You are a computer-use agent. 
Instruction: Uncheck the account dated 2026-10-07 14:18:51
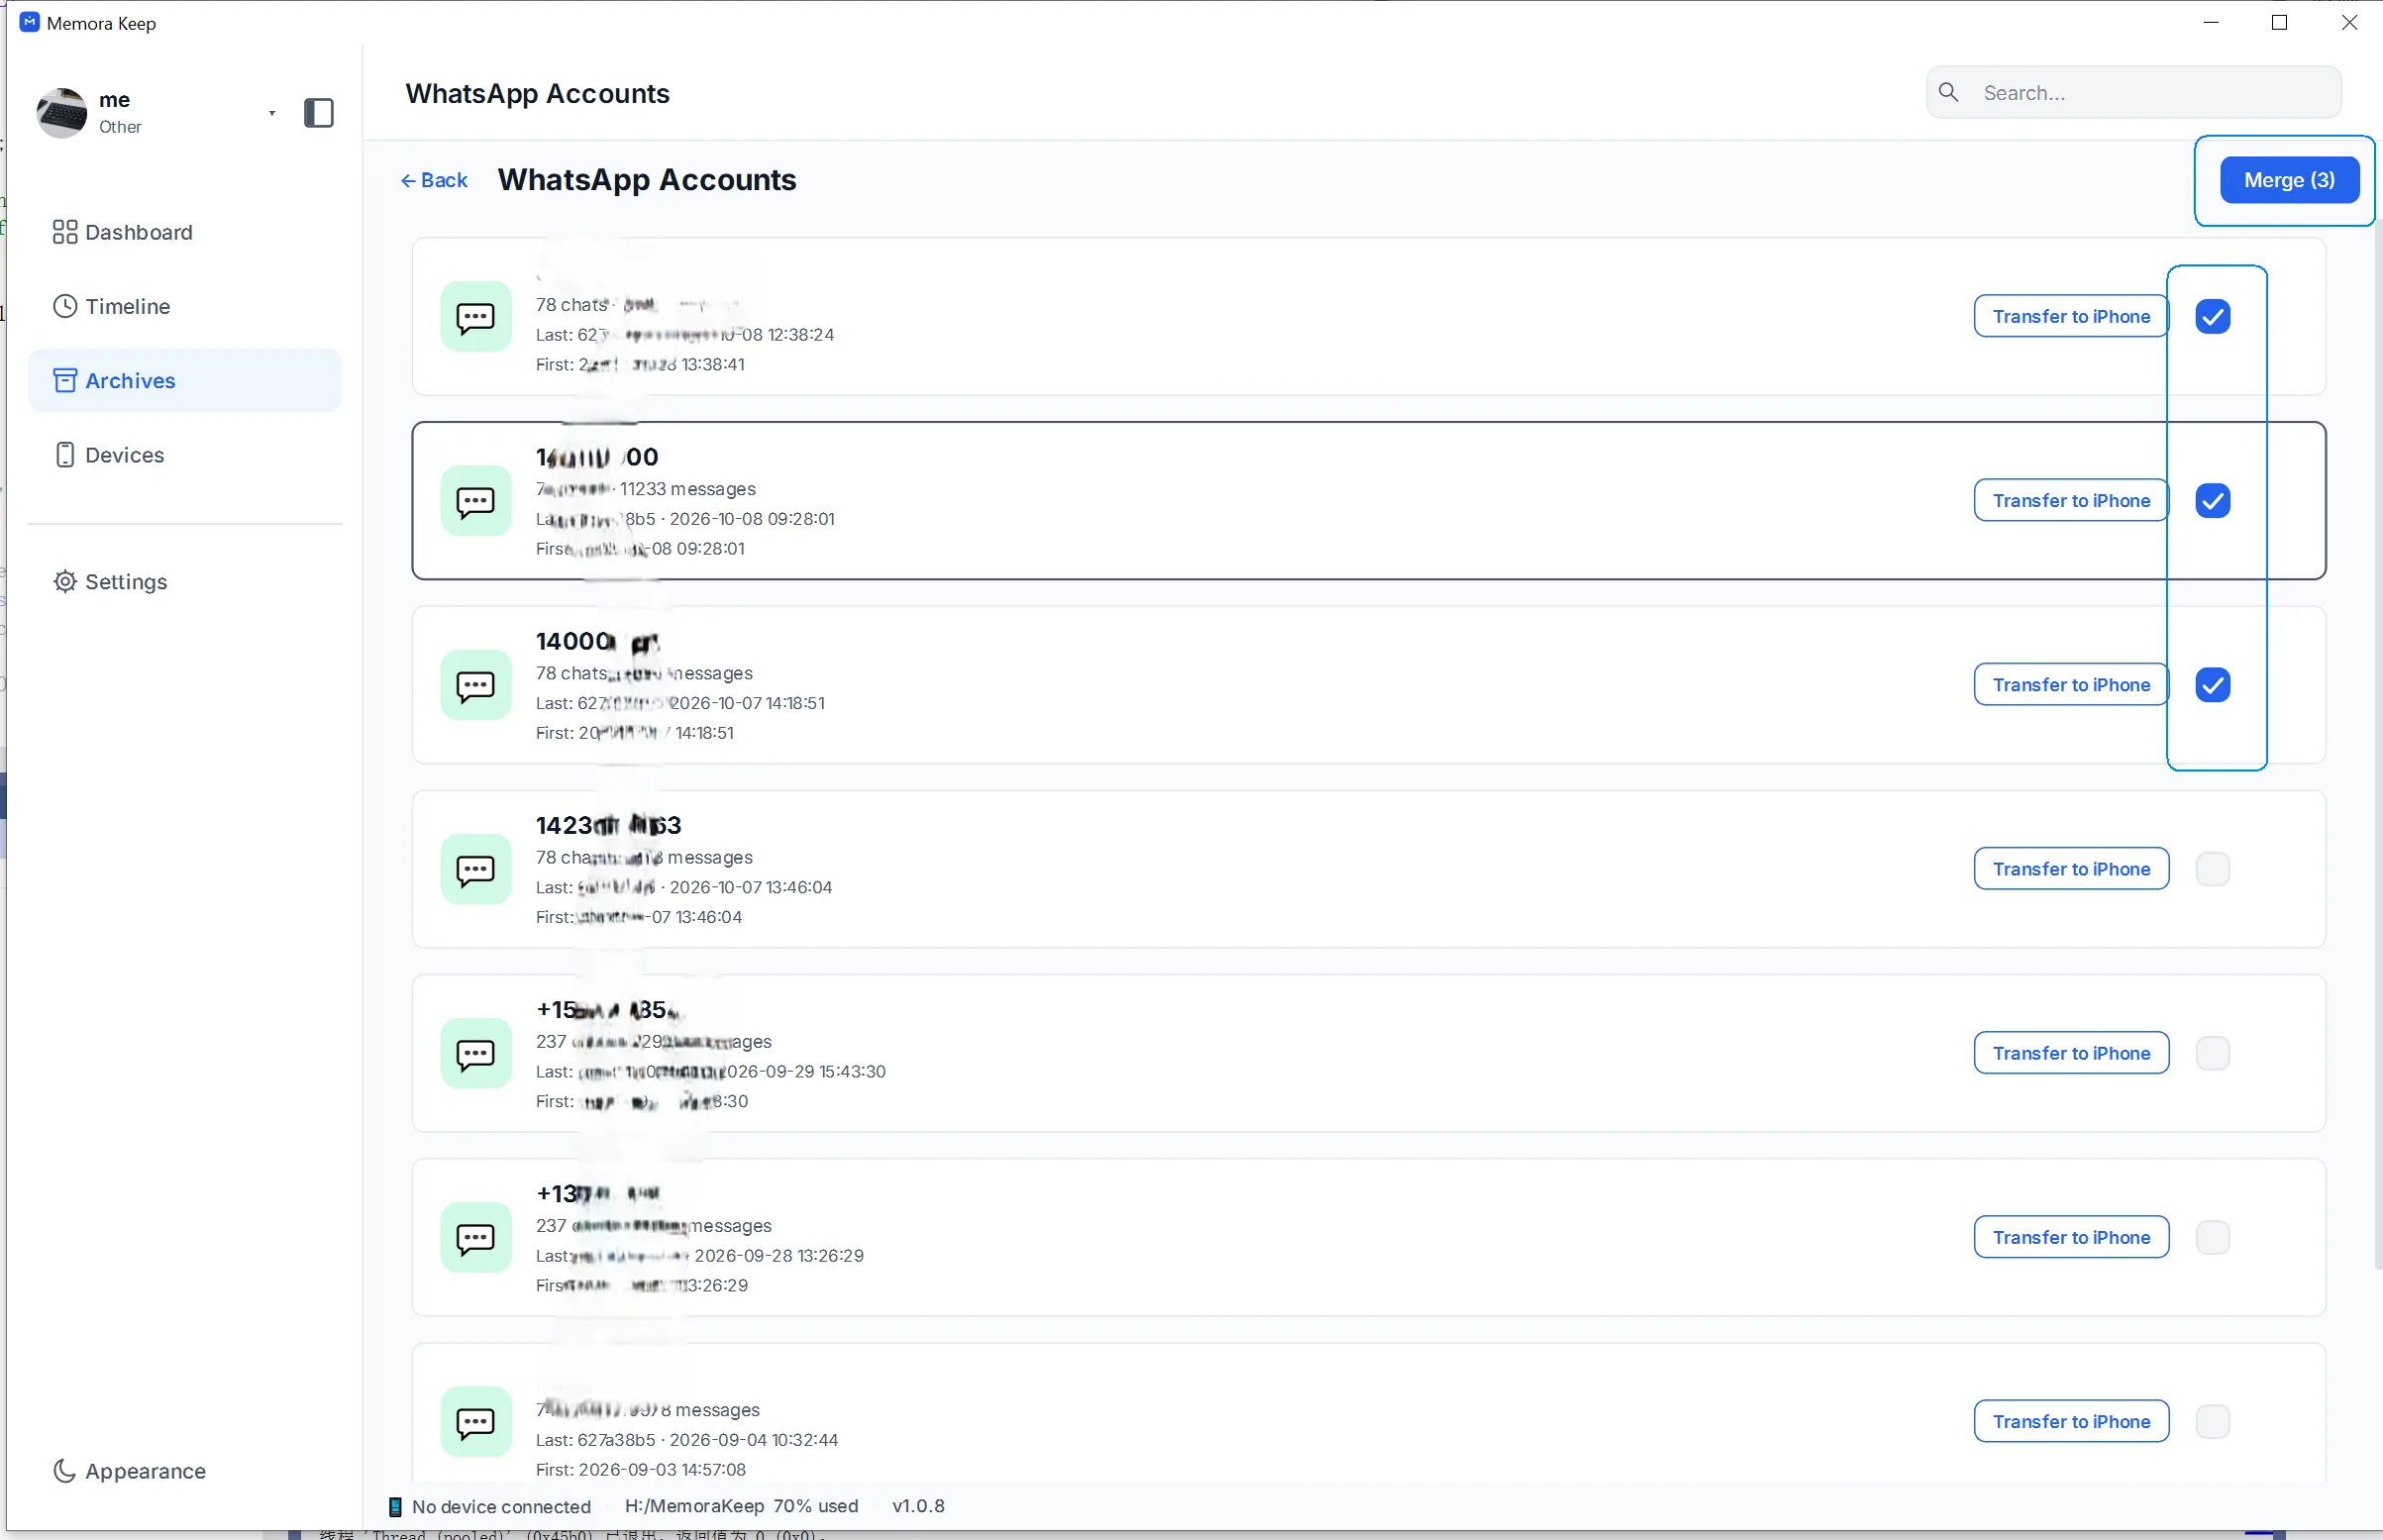[x=2212, y=685]
